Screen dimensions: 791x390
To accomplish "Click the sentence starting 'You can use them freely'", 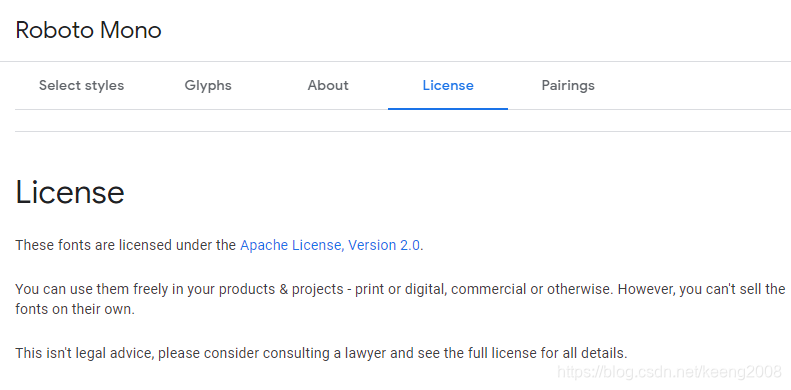I will tap(400, 299).
